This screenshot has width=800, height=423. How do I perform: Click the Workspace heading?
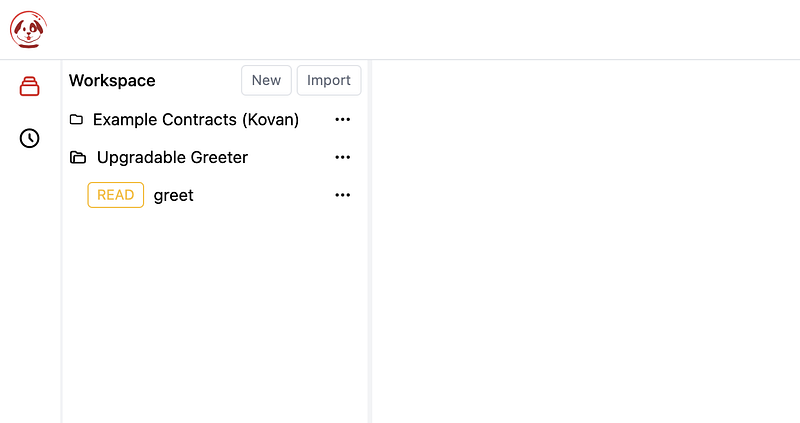(112, 81)
